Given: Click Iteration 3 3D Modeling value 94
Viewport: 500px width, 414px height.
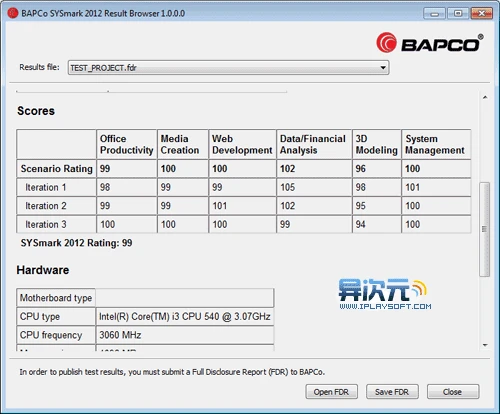Looking at the screenshot, I should [x=361, y=224].
